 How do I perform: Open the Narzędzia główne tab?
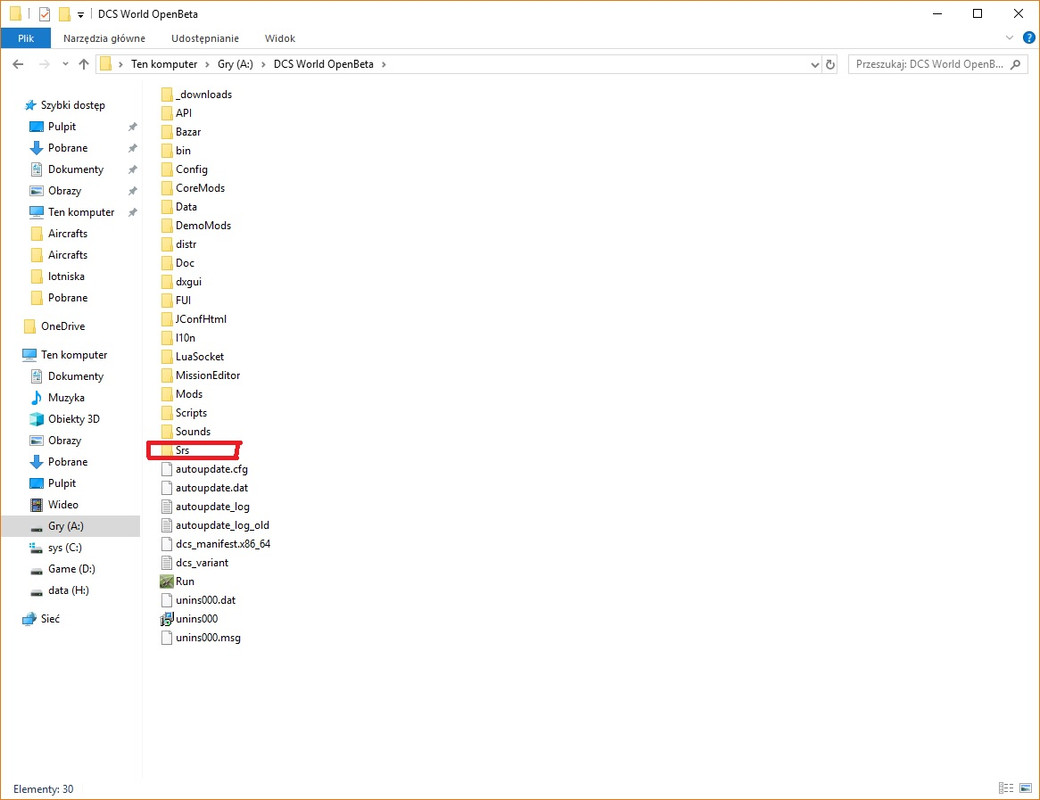coord(104,38)
